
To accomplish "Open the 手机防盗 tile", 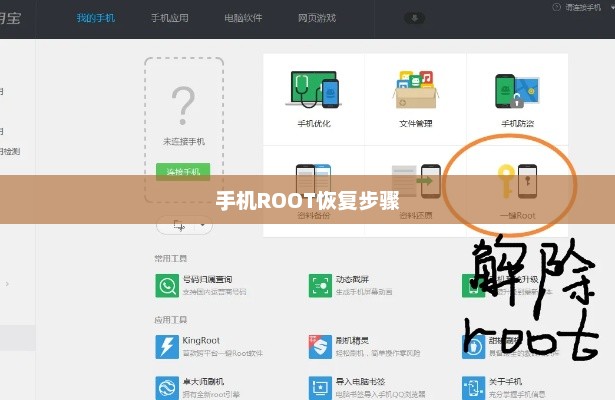I will (517, 100).
